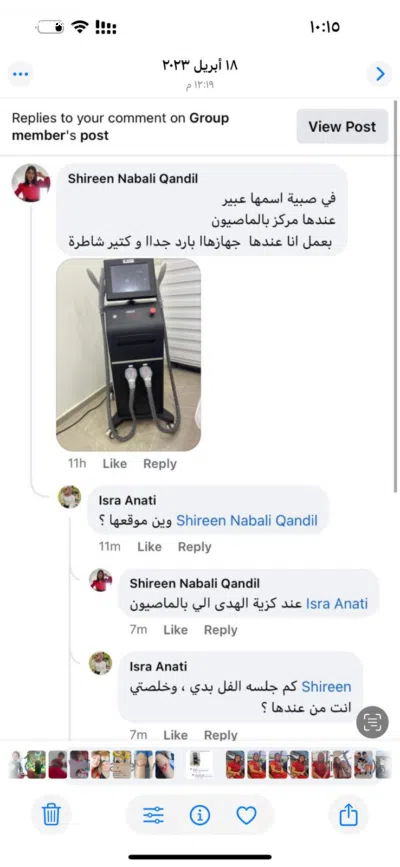This screenshot has height=867, width=400.
Task: Tap Shireen Nabali Qandil's profile picture
Action: coord(32,183)
